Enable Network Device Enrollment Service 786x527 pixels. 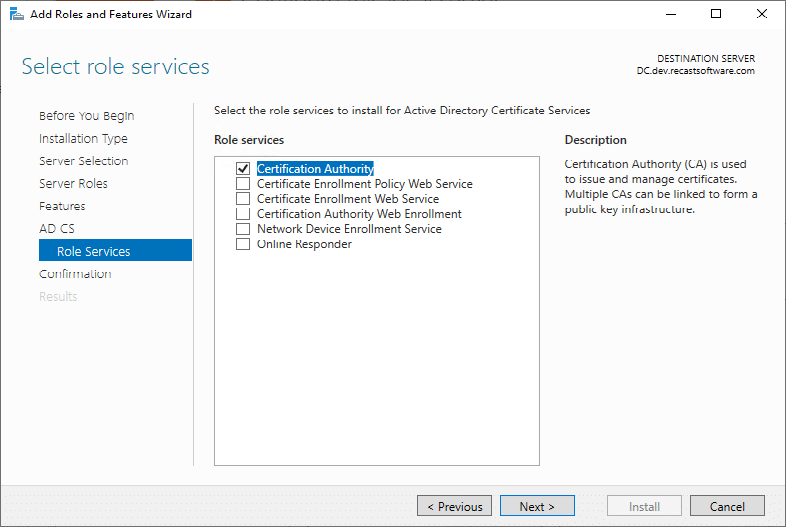(x=243, y=229)
